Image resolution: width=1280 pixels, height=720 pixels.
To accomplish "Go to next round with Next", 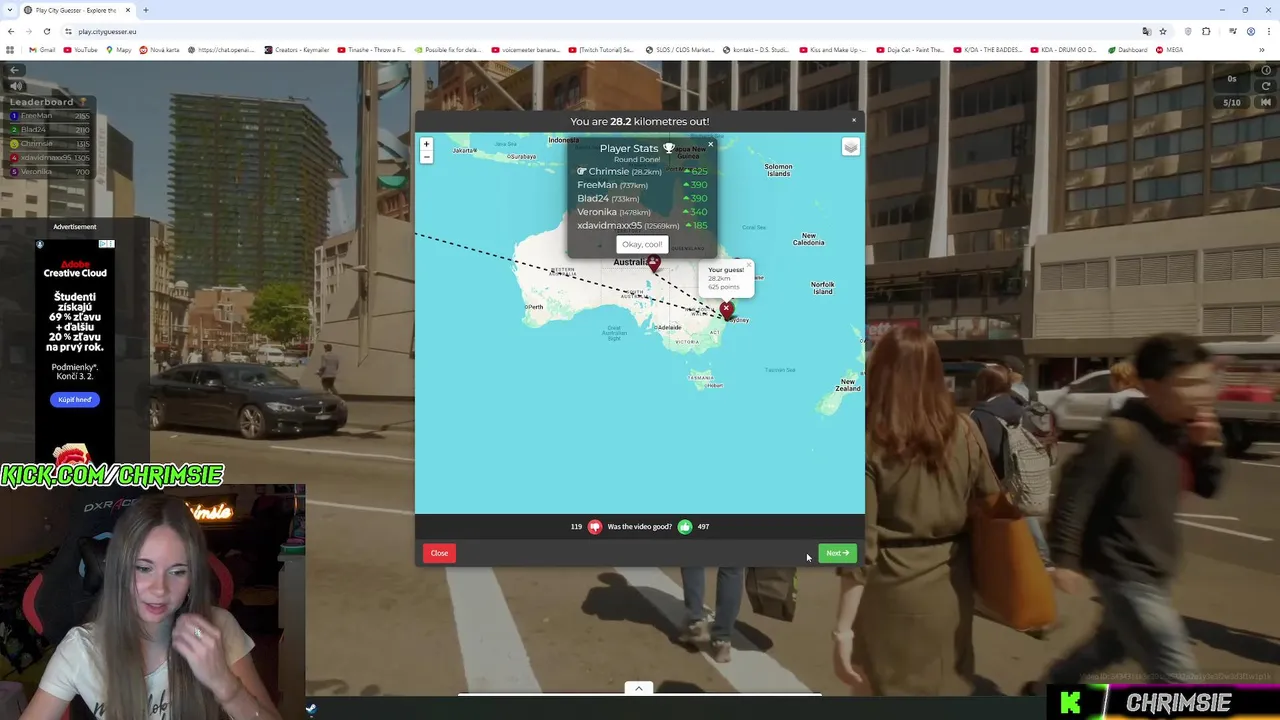I will [837, 553].
